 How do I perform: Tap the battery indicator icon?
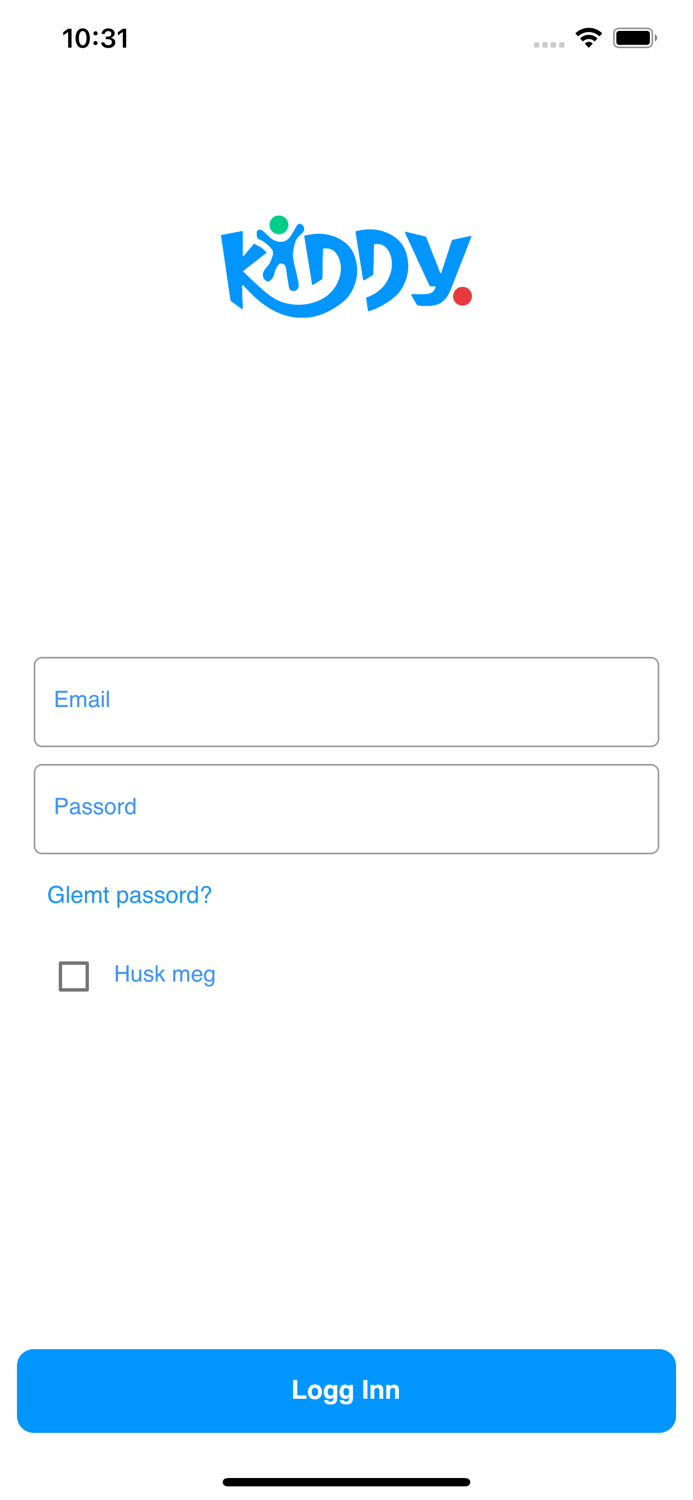(x=634, y=39)
